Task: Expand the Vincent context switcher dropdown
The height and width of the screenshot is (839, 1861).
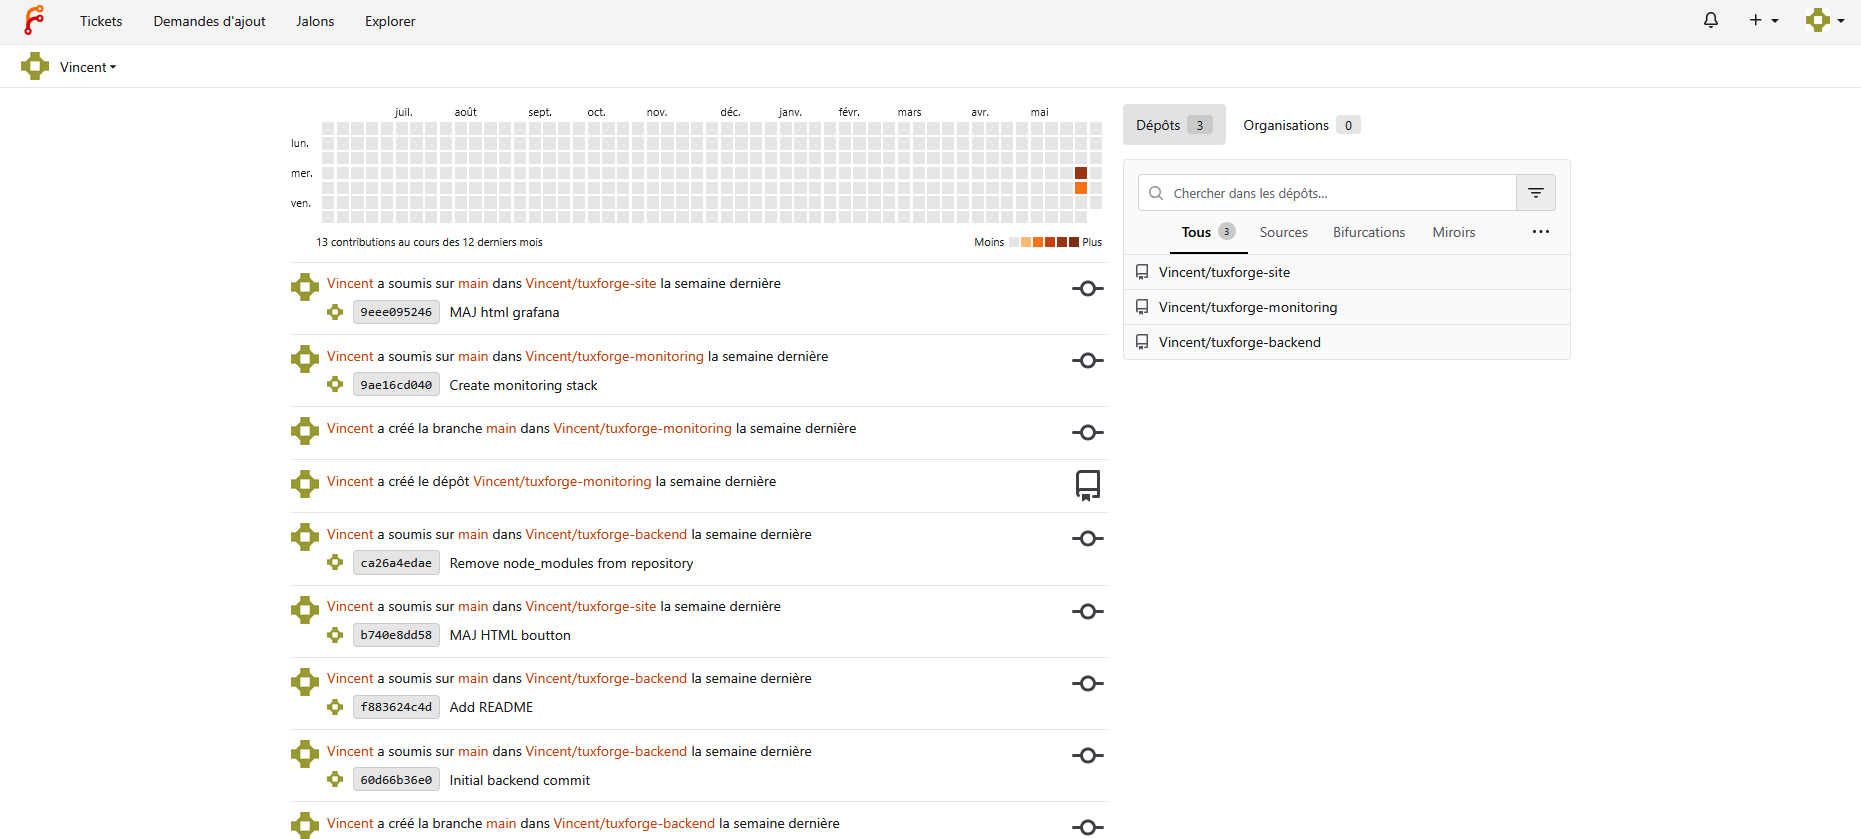Action: pyautogui.click(x=88, y=67)
